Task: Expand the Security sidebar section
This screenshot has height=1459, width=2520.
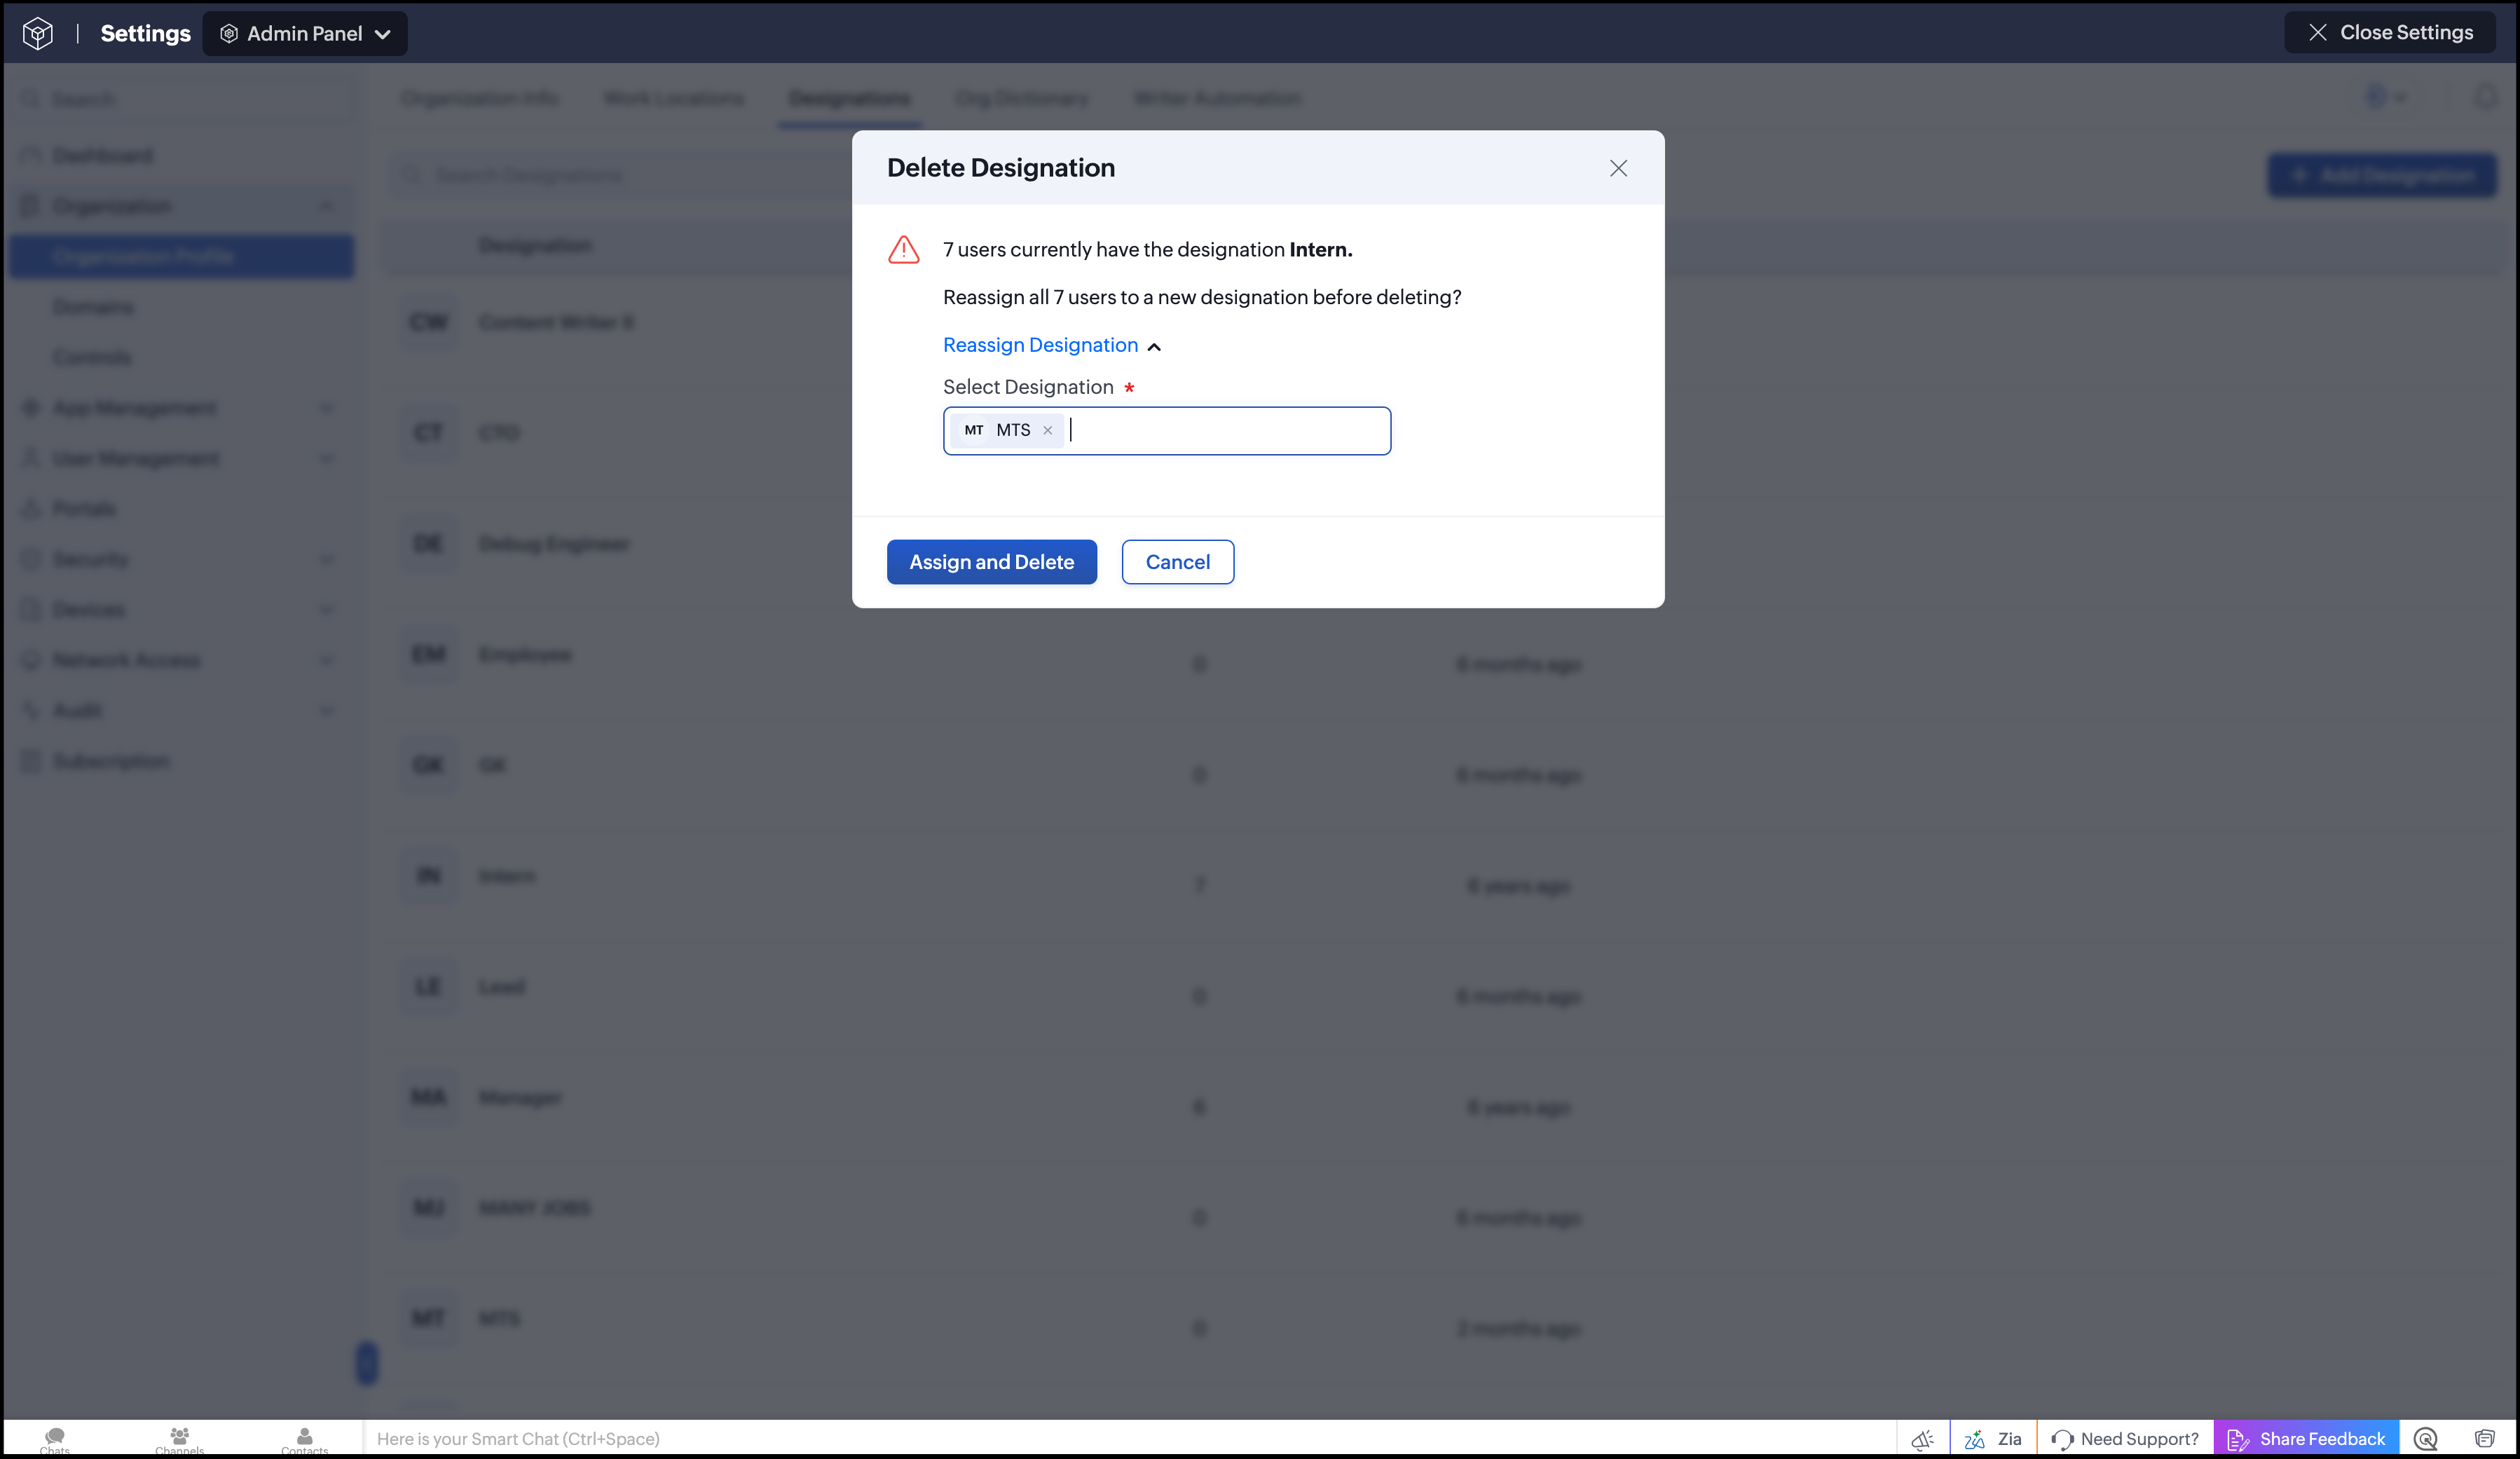Action: click(x=181, y=559)
